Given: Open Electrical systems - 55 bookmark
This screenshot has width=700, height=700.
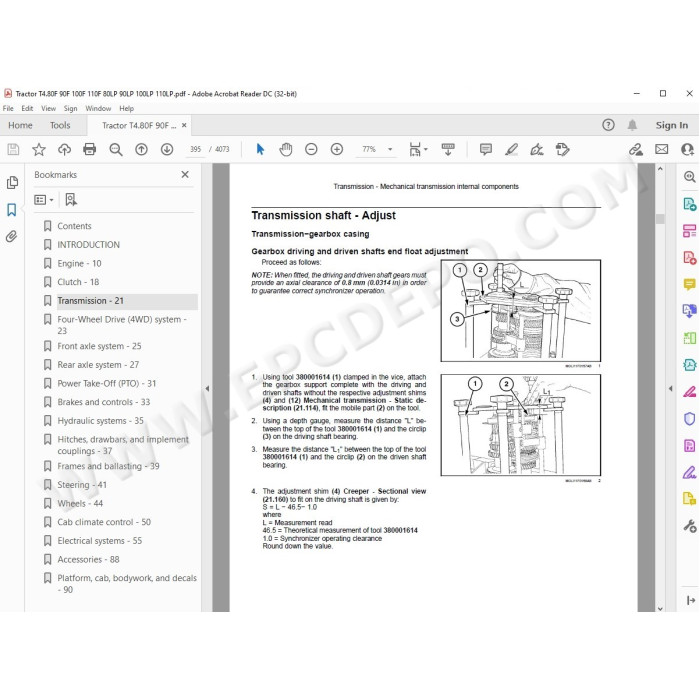Looking at the screenshot, I should pos(100,541).
